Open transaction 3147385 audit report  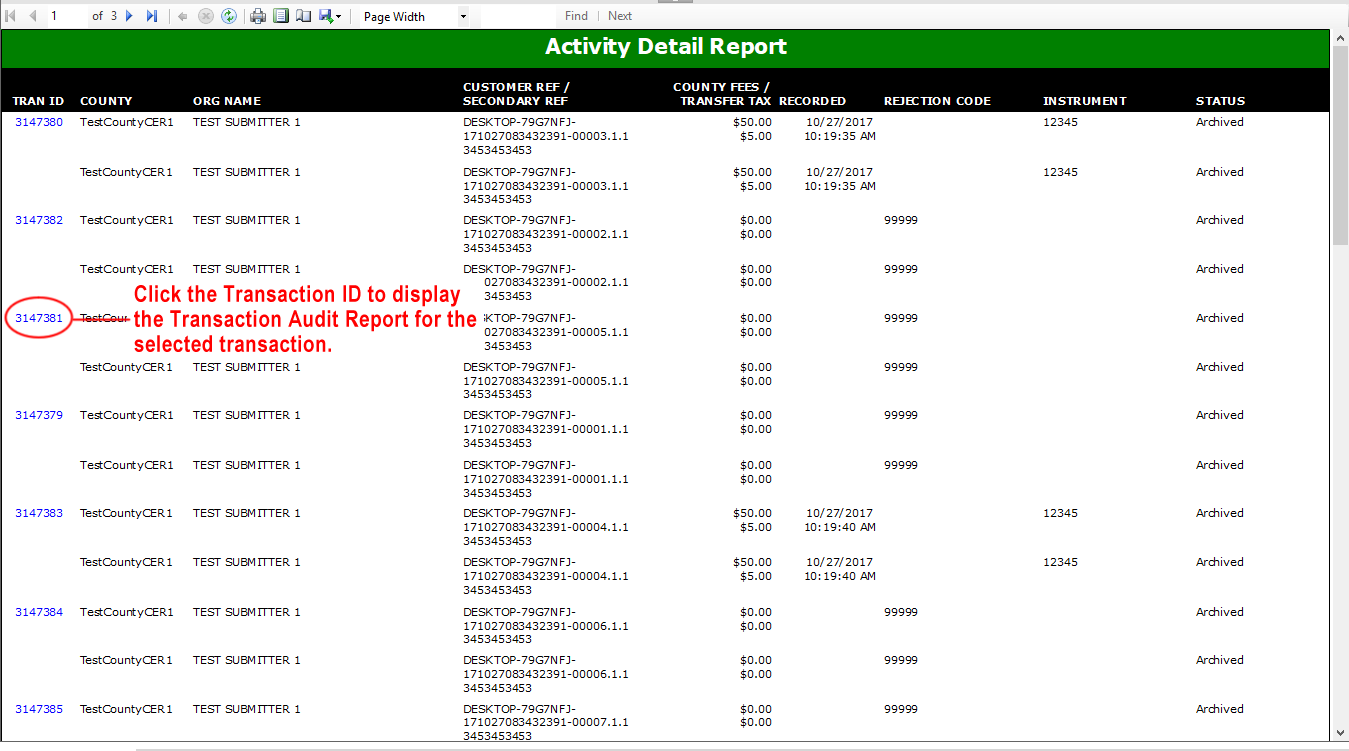(x=39, y=709)
